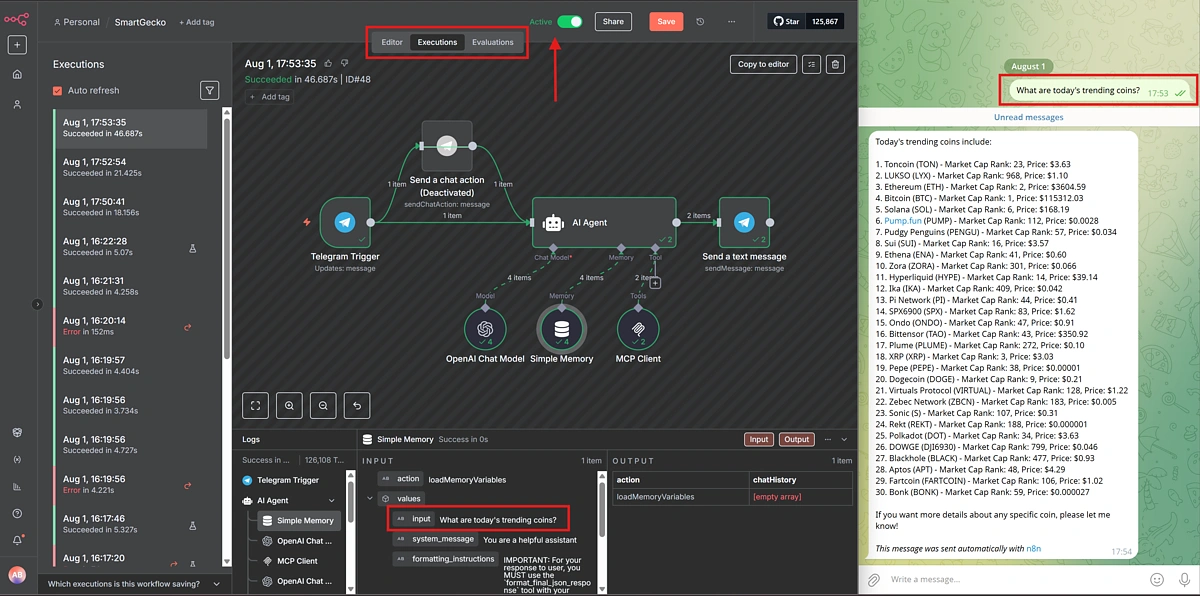Click the Copy to editor button
The height and width of the screenshot is (596, 1200).
pyautogui.click(x=763, y=64)
